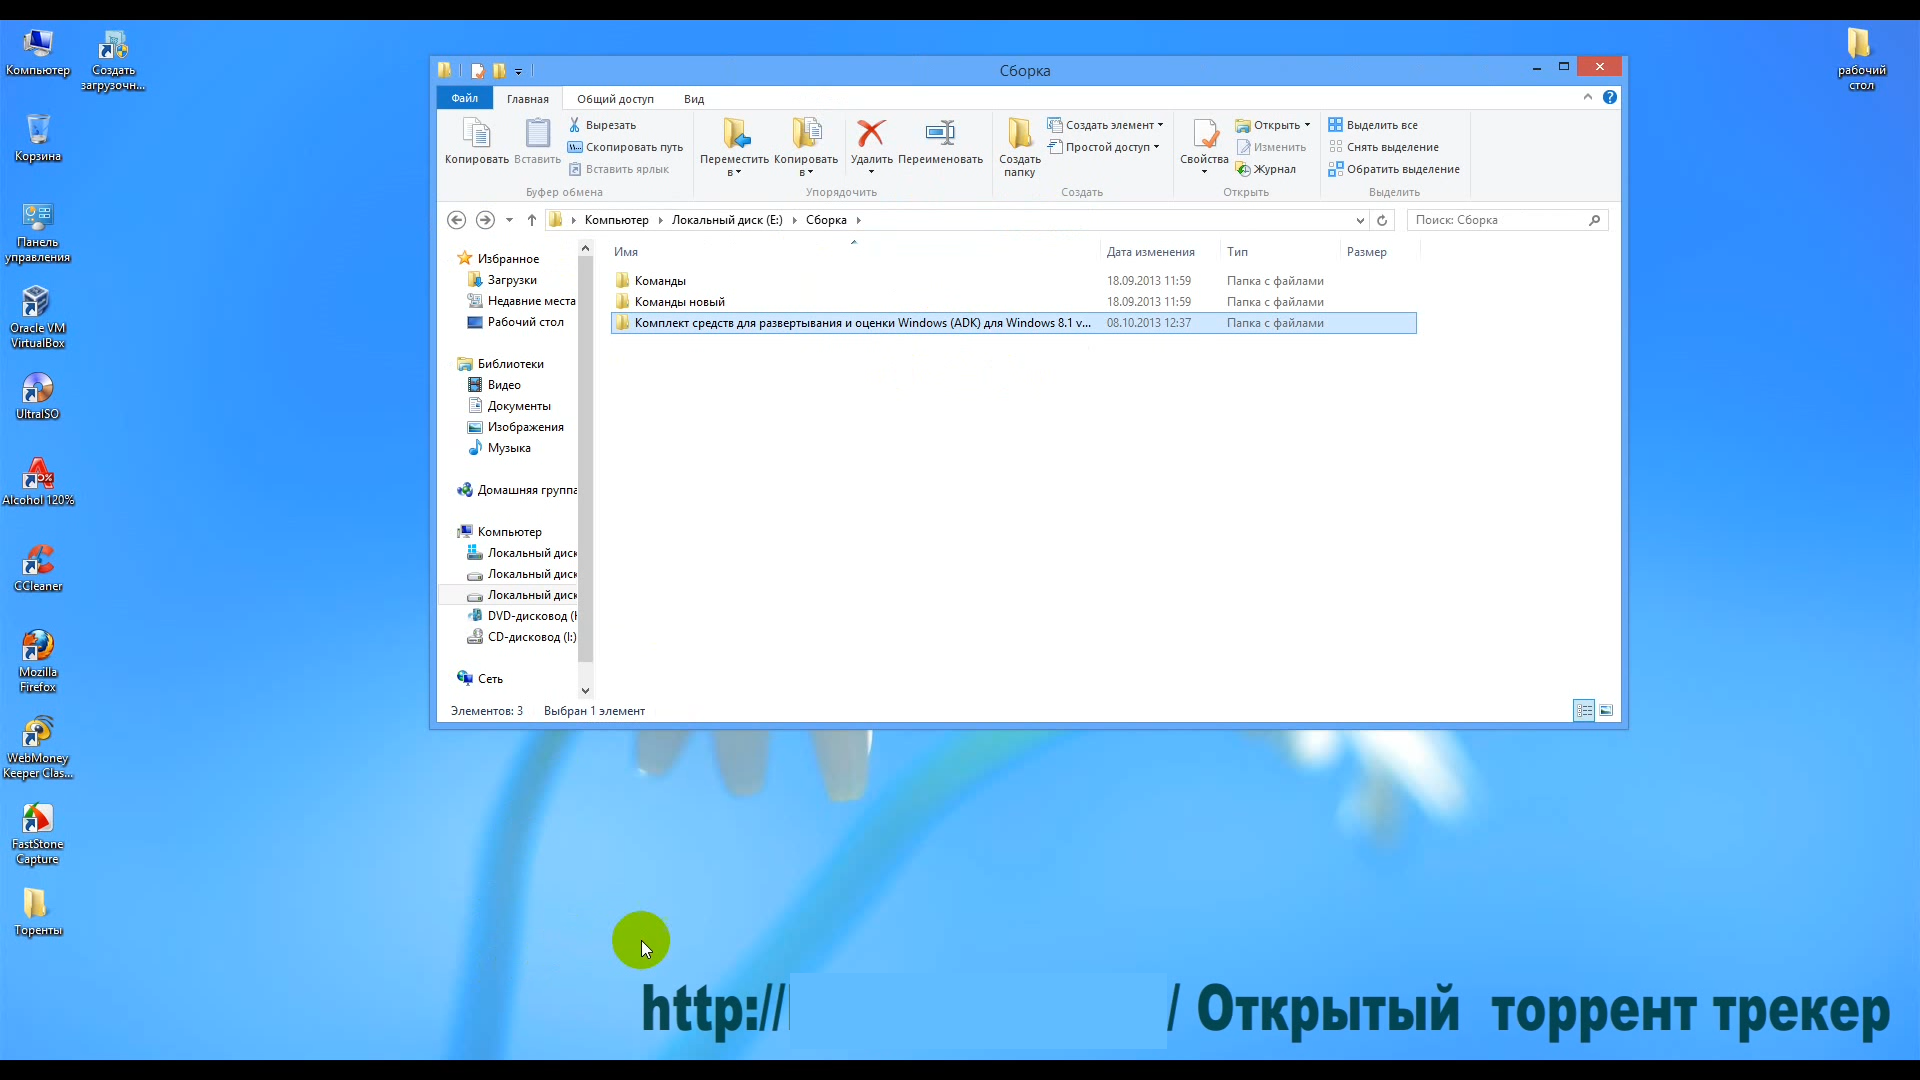The height and width of the screenshot is (1080, 1920).
Task: Click the Properties (Свойства) ribbon icon
Action: click(x=1204, y=134)
